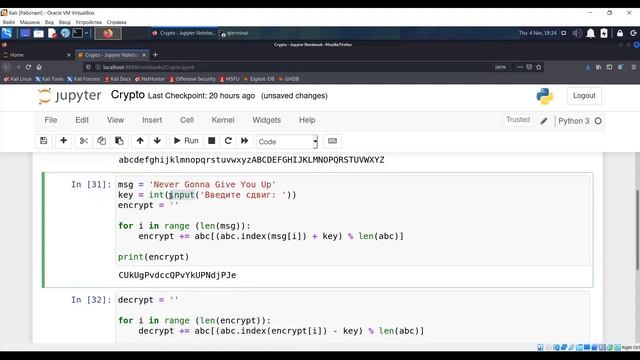Click the Python logo icon
The image size is (640, 360).
tap(544, 96)
